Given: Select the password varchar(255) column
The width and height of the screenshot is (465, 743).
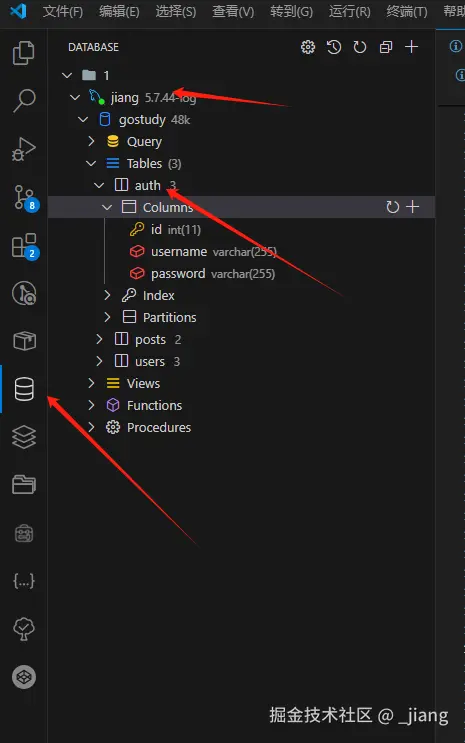Looking at the screenshot, I should [241, 273].
